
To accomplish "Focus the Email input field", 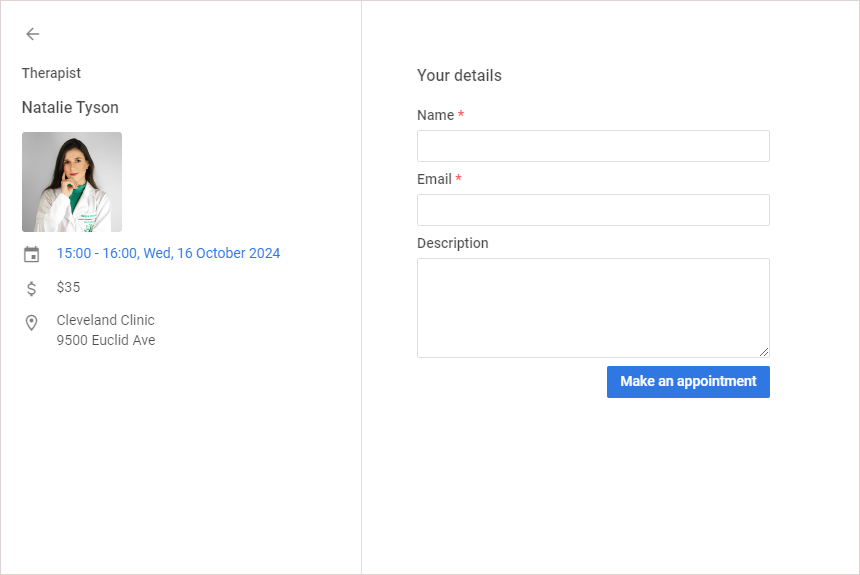I will click(593, 210).
